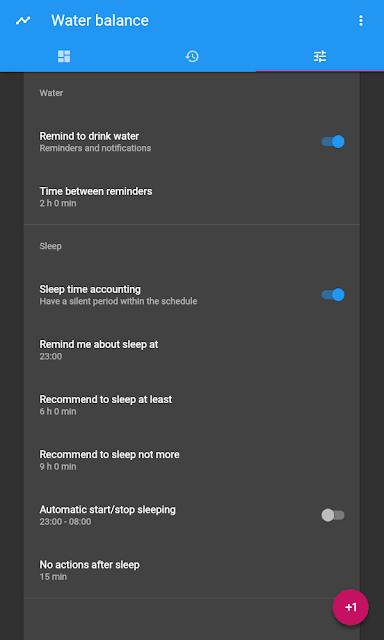
Task: Disable the Remind to drink water switch
Action: pos(333,142)
